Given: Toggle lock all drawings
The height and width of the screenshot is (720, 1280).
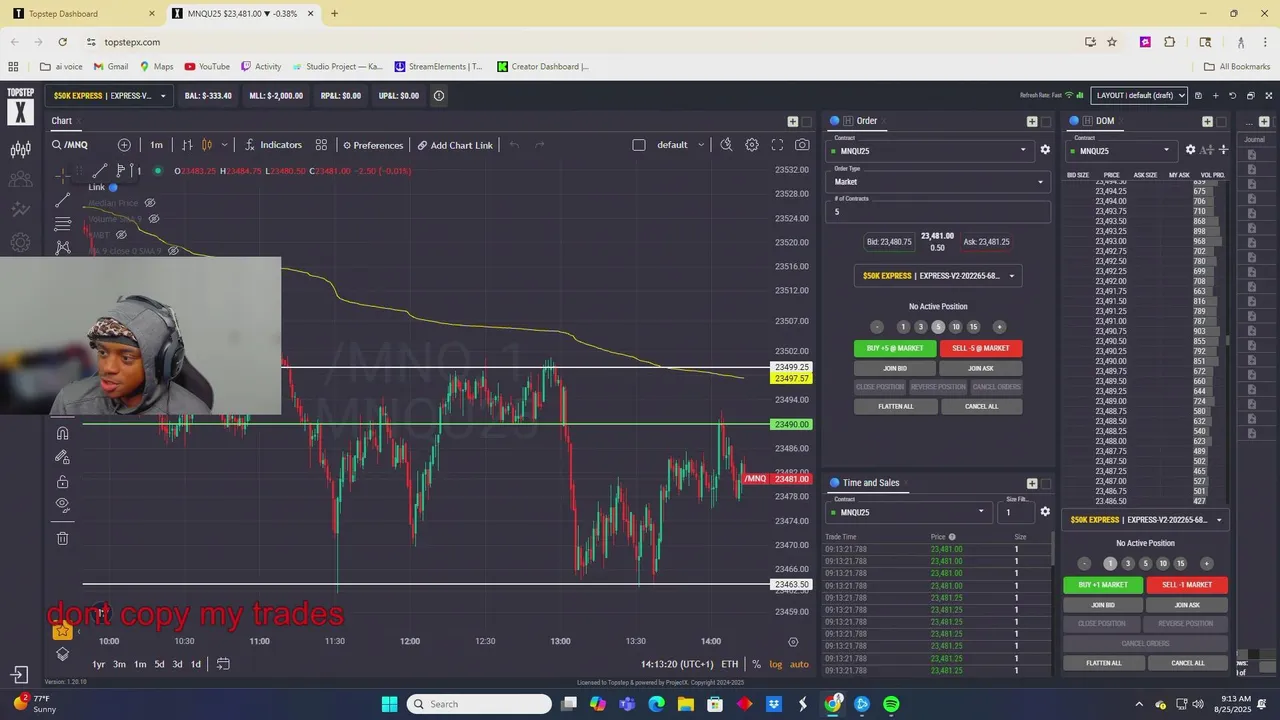Looking at the screenshot, I should (x=62, y=481).
